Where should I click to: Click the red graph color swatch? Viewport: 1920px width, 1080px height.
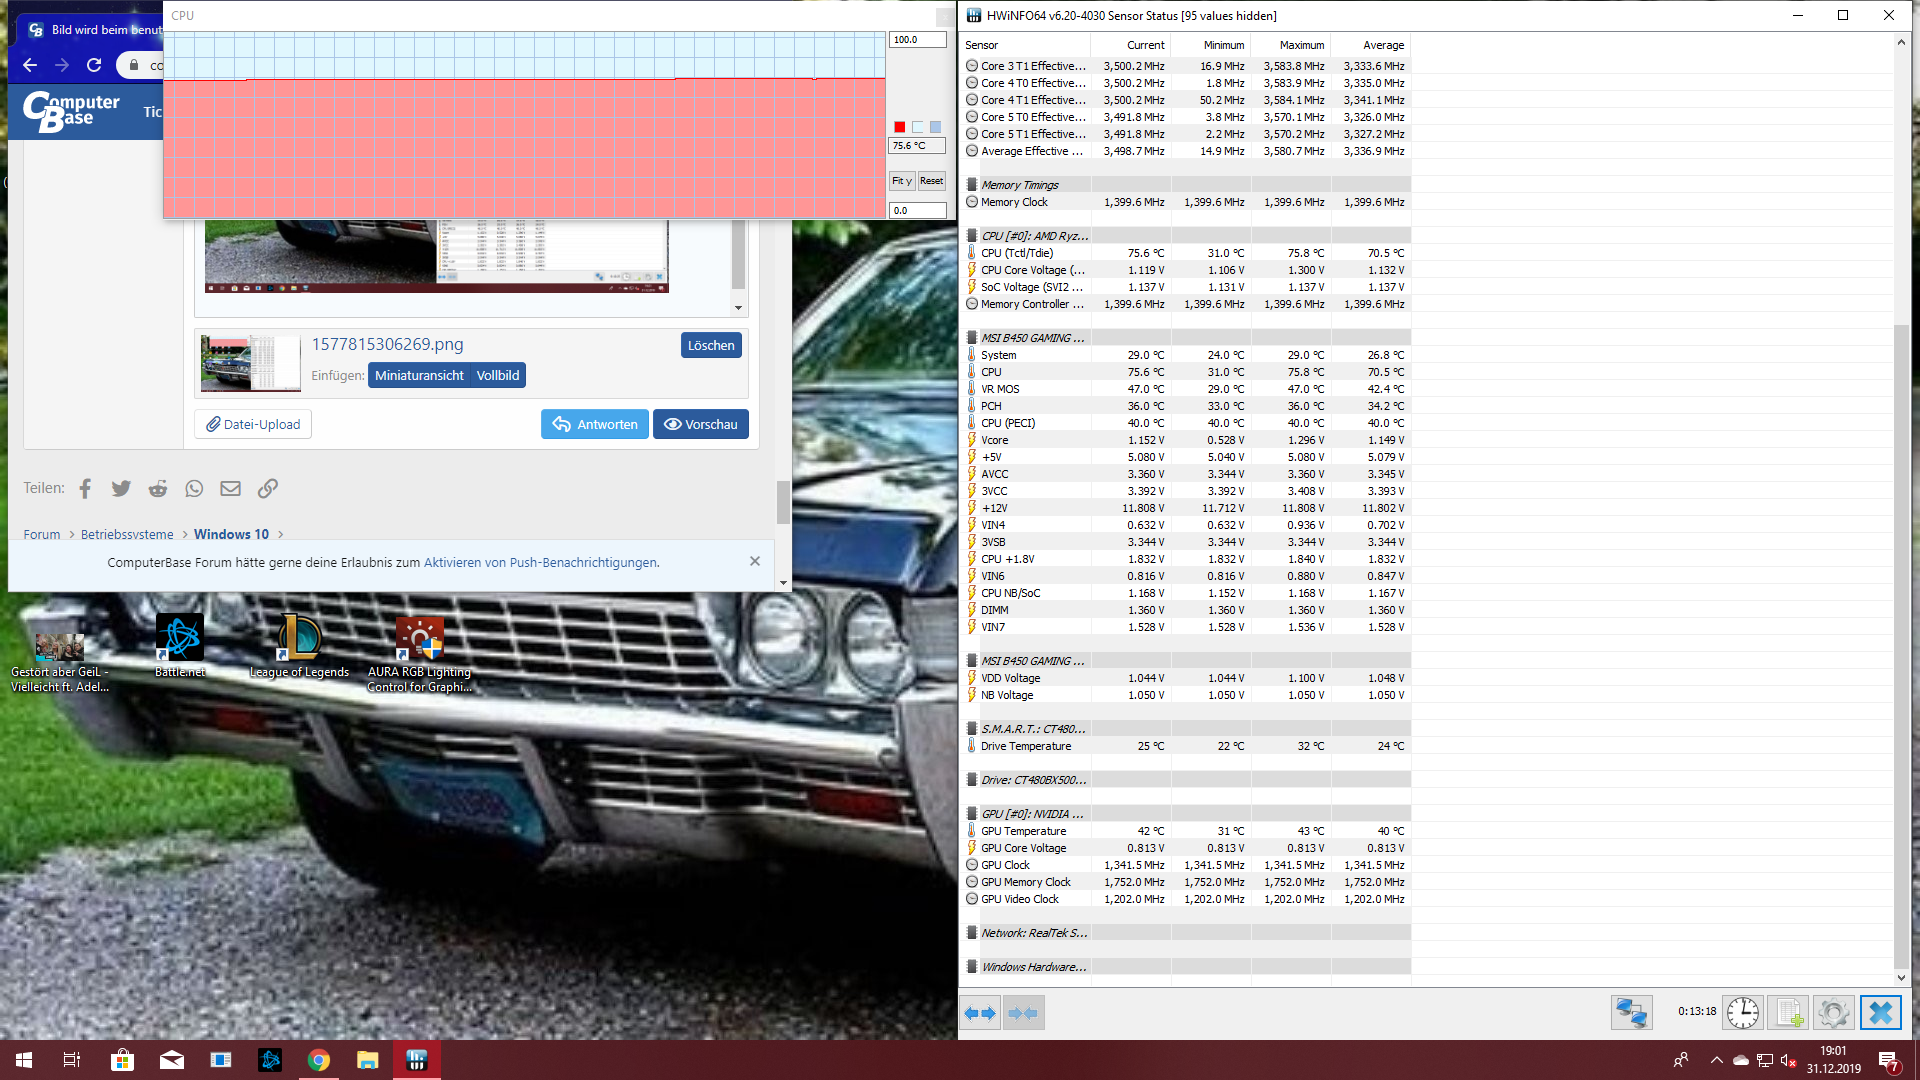point(899,127)
